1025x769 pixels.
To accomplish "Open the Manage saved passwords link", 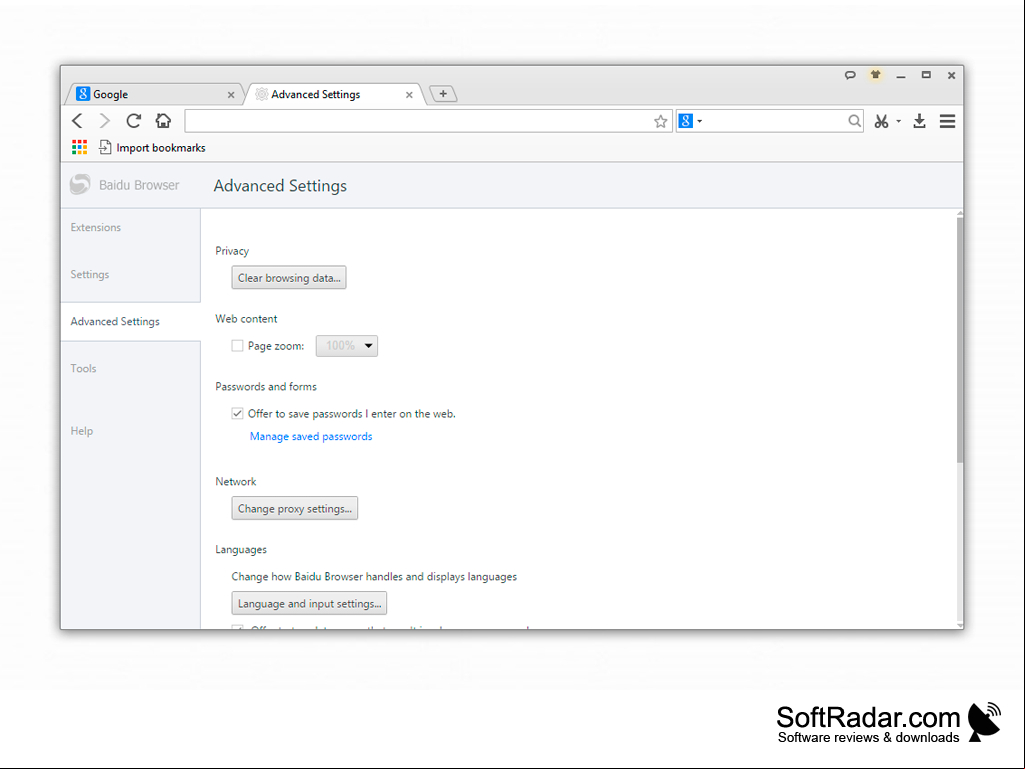I will point(311,437).
